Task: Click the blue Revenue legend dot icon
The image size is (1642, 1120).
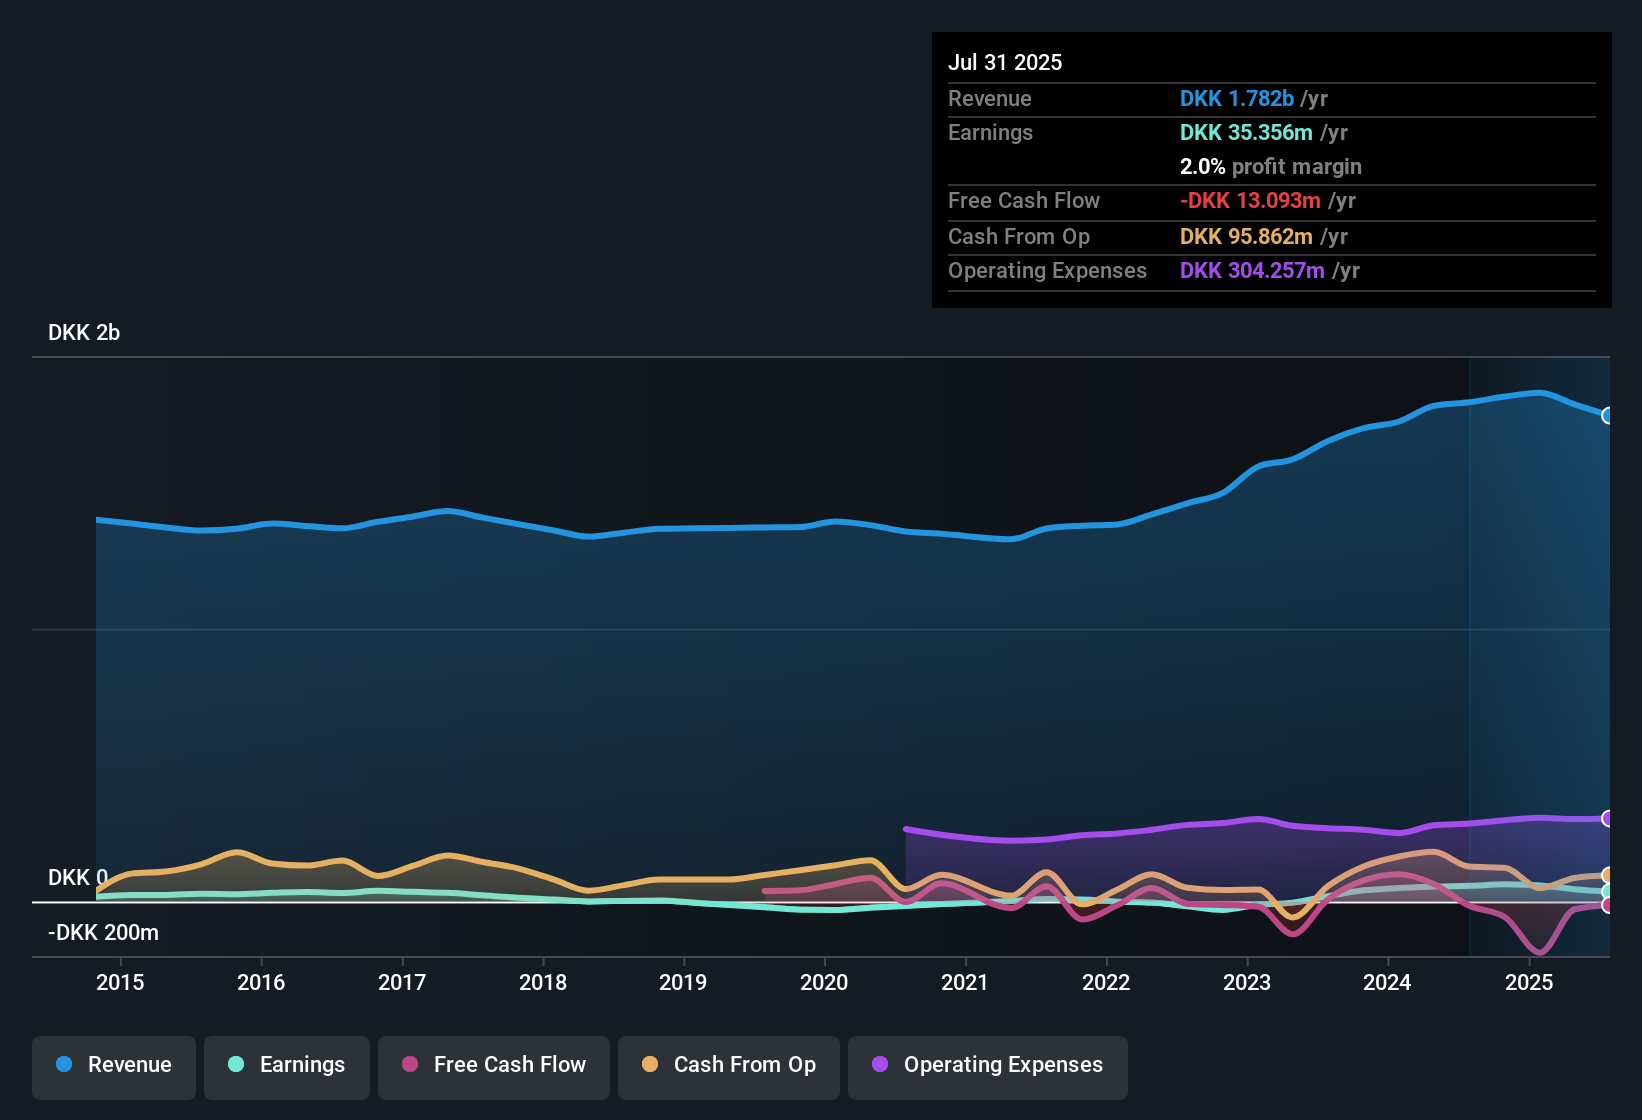Action: 62,1065
